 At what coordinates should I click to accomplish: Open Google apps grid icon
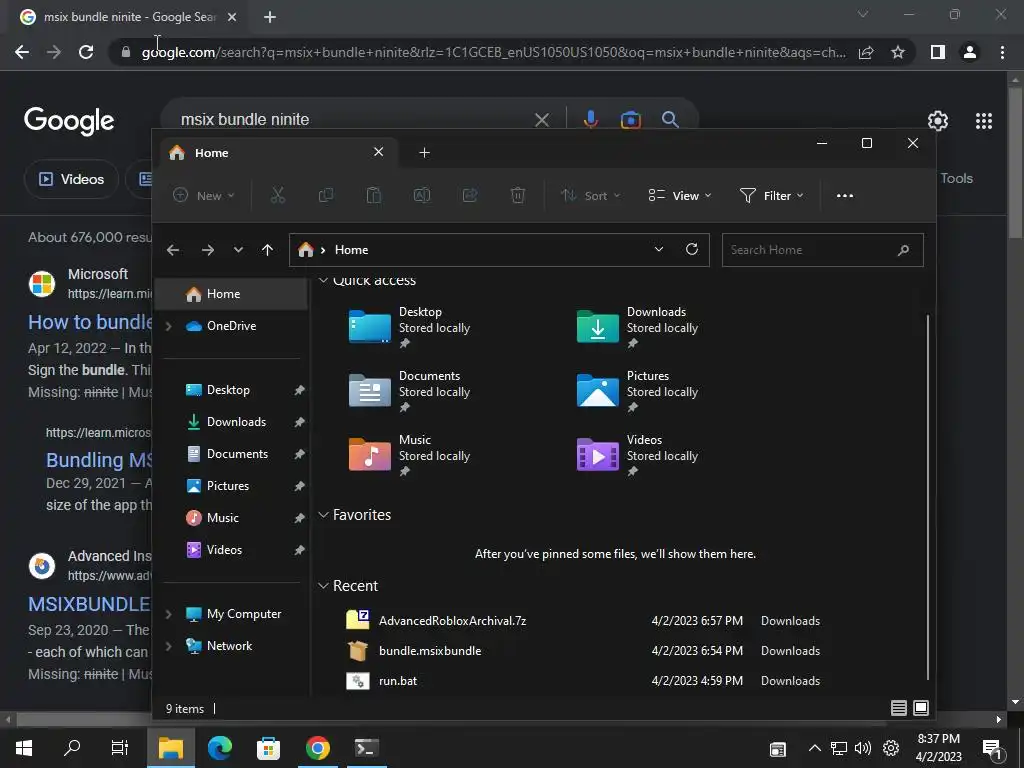coord(984,121)
